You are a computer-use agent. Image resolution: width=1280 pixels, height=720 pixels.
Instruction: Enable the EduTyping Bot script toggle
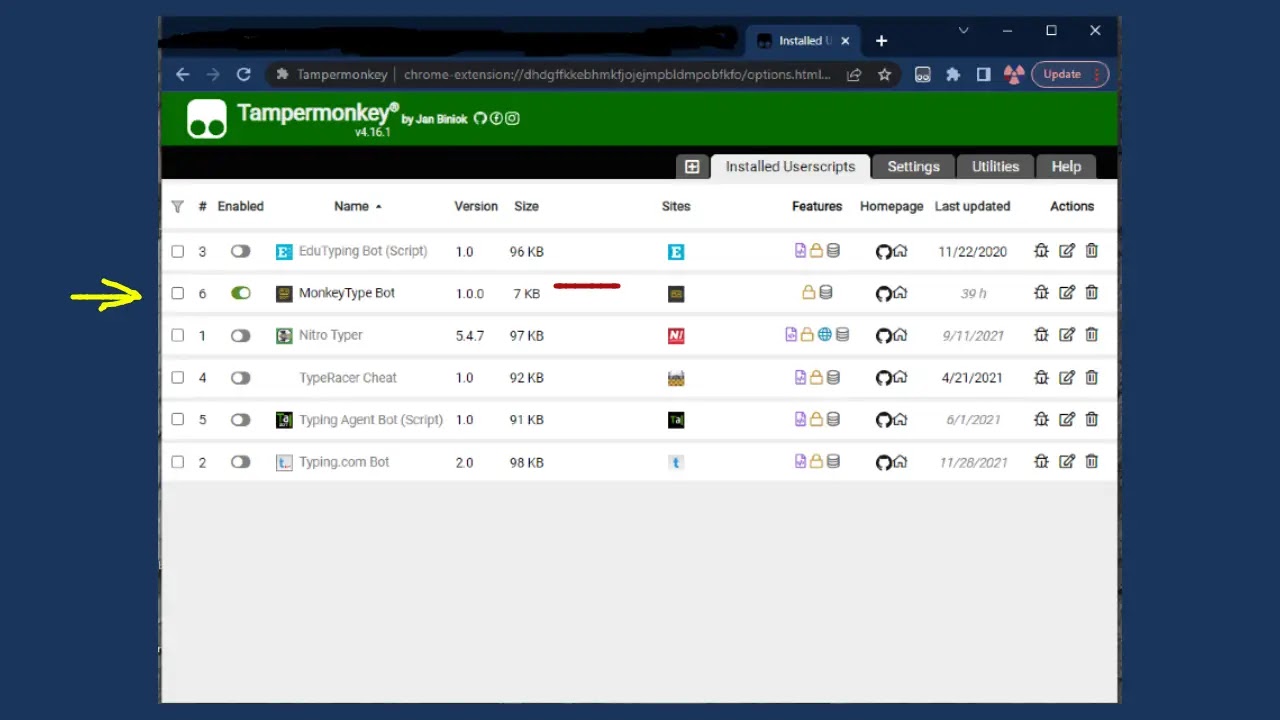tap(240, 251)
